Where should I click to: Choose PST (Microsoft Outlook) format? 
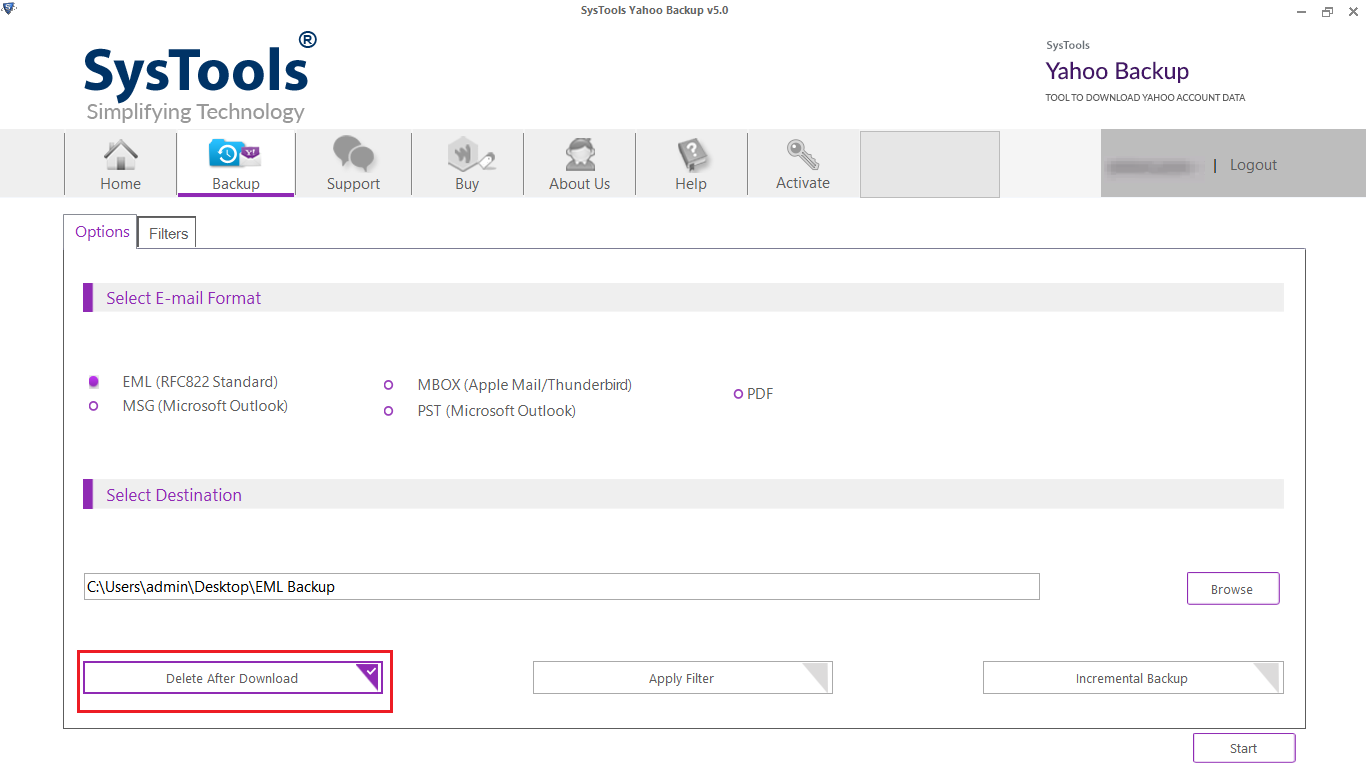[x=480, y=411]
